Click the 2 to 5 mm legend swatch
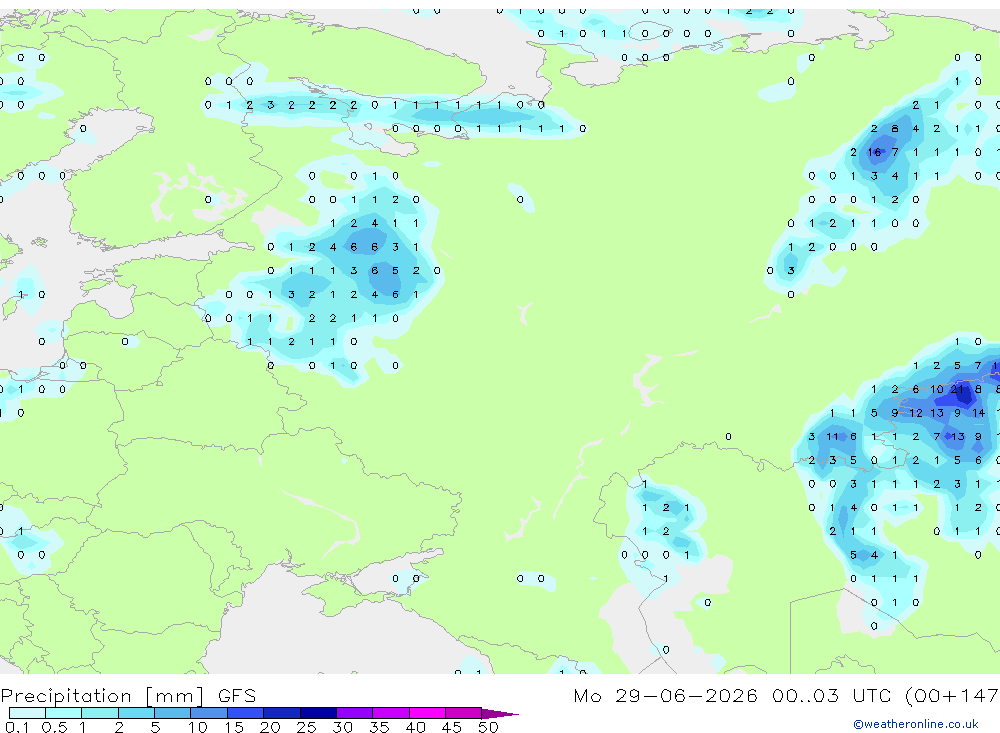This screenshot has height=733, width=1000. click(136, 713)
